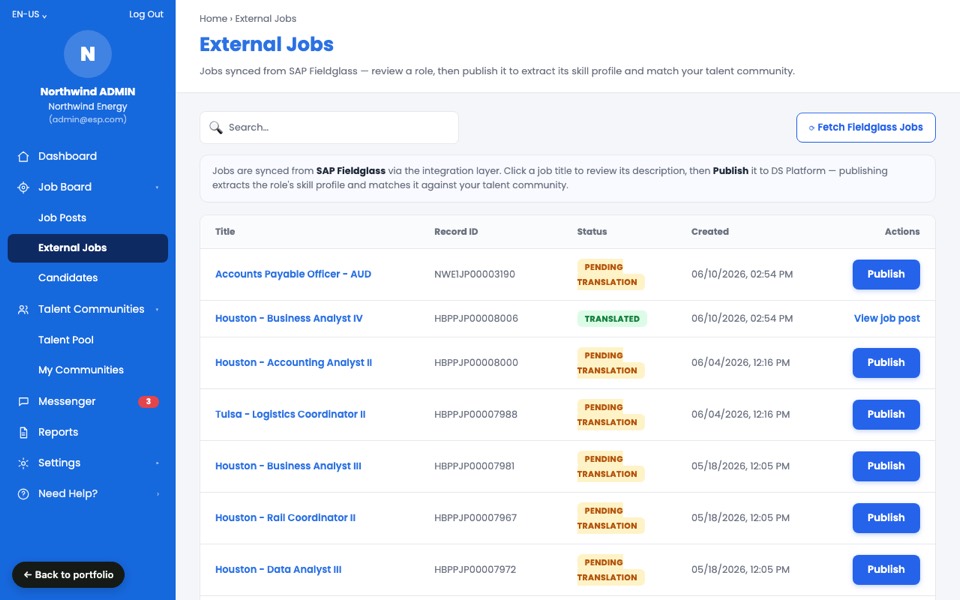Image resolution: width=960 pixels, height=600 pixels.
Task: Open Houston - Data Analyst III title
Action: (278, 569)
